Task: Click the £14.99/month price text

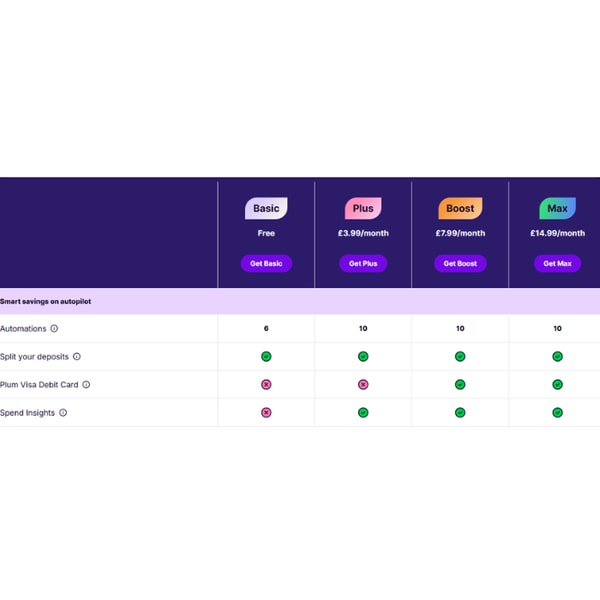Action: click(558, 233)
